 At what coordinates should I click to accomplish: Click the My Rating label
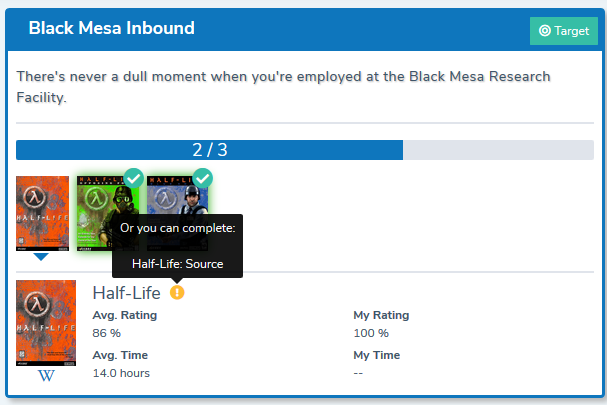[x=381, y=315]
